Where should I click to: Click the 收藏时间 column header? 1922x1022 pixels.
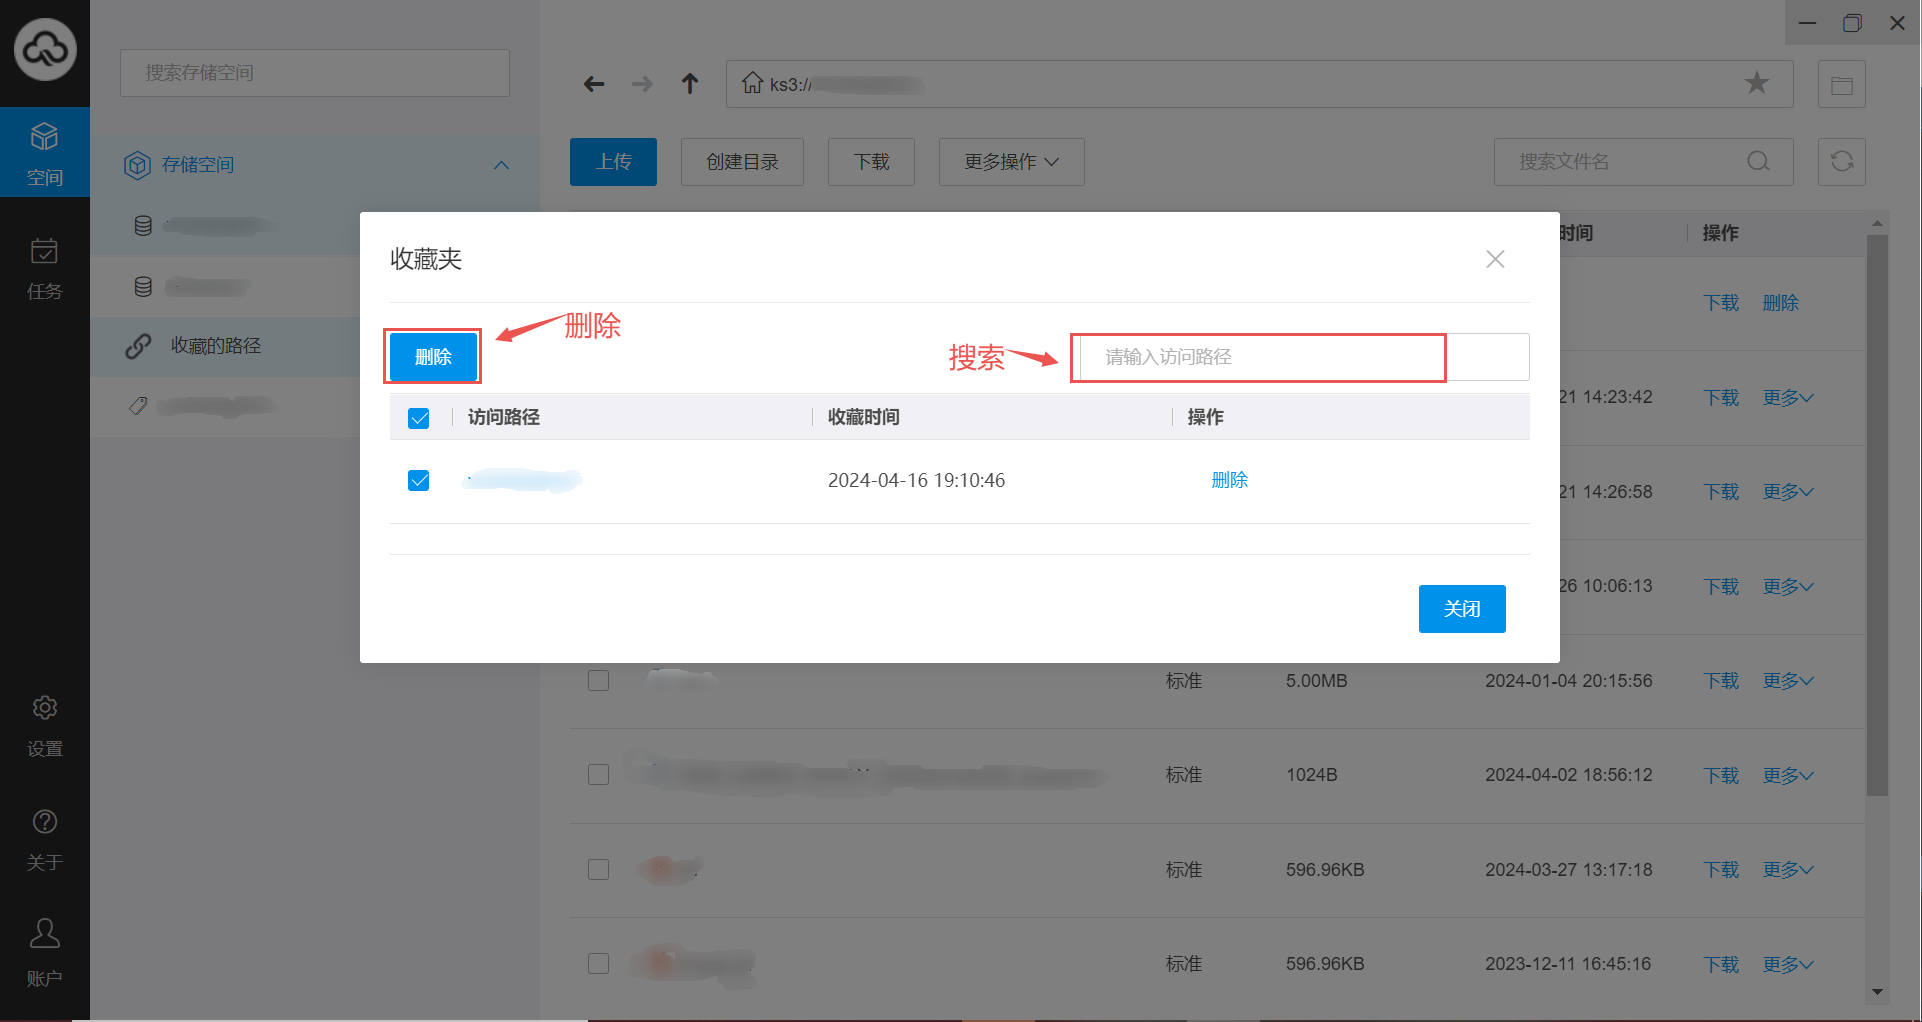(x=864, y=417)
